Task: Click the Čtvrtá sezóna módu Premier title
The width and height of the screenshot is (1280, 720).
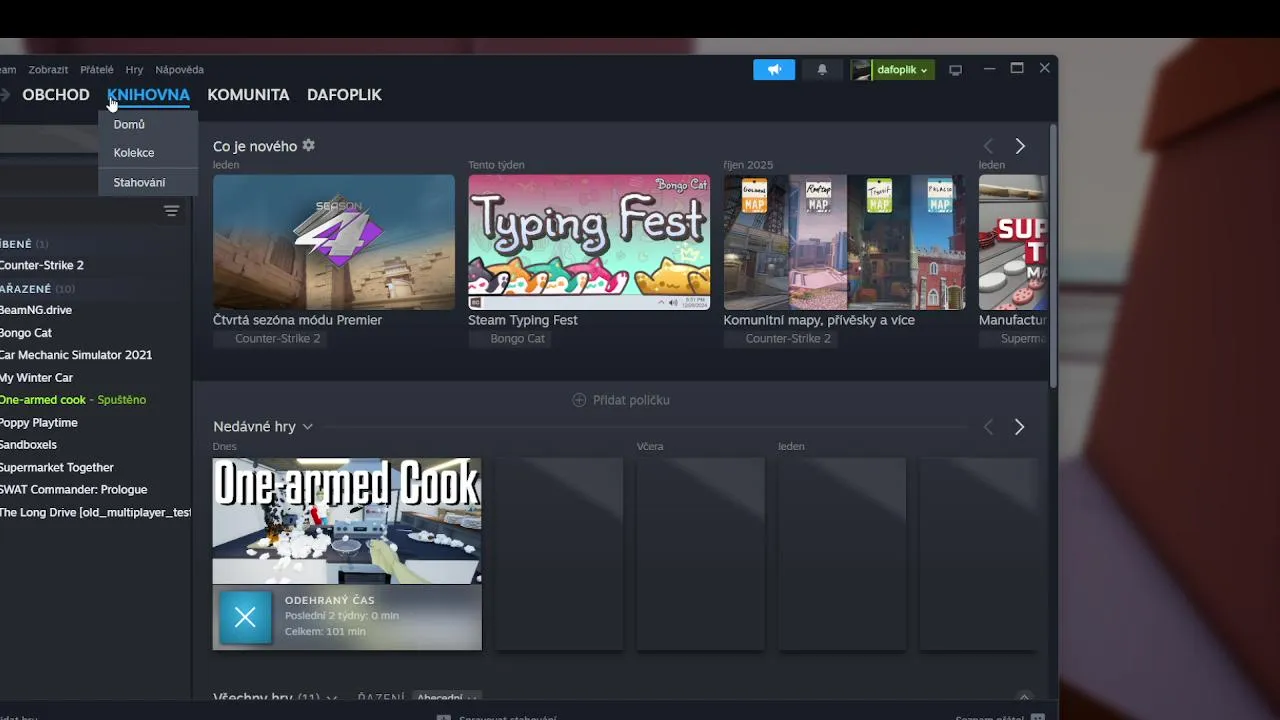Action: 297,320
